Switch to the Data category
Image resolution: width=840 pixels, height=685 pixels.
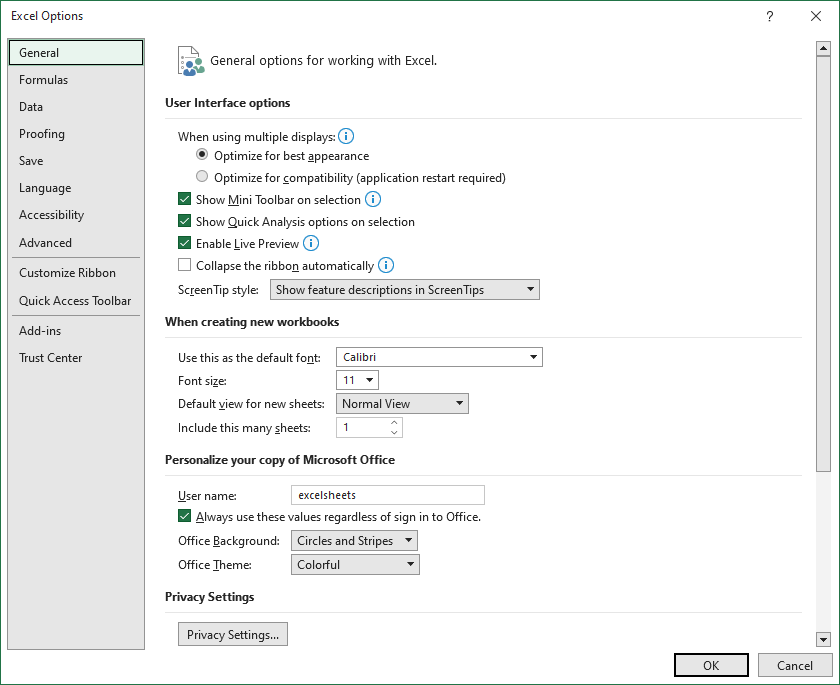click(x=76, y=107)
